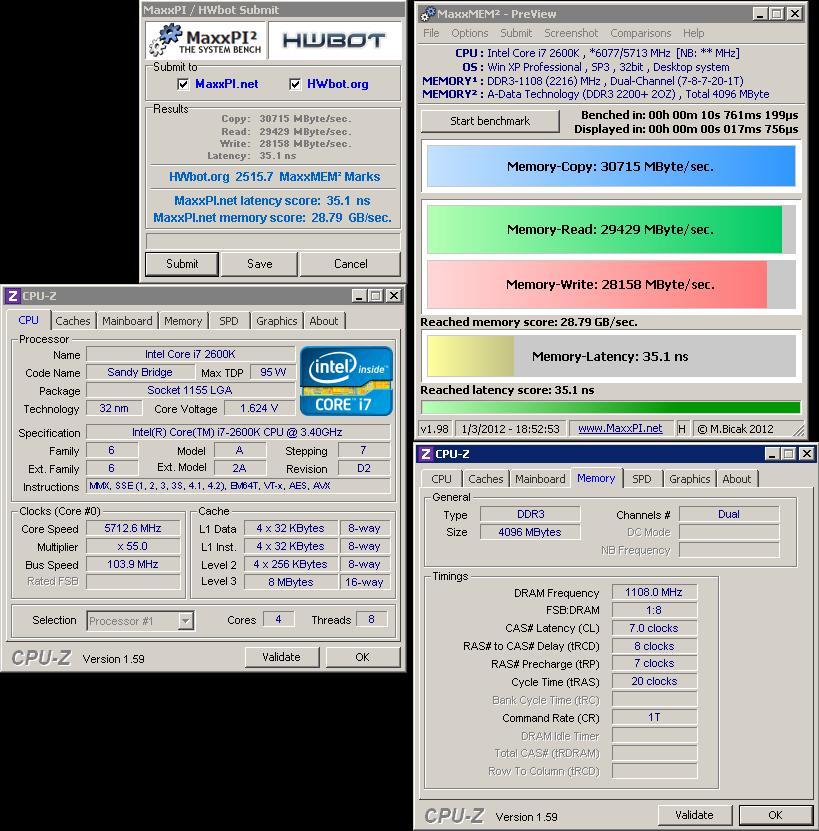Image resolution: width=819 pixels, height=831 pixels.
Task: Click Submit button in HWbot Submit dialog
Action: pos(182,264)
